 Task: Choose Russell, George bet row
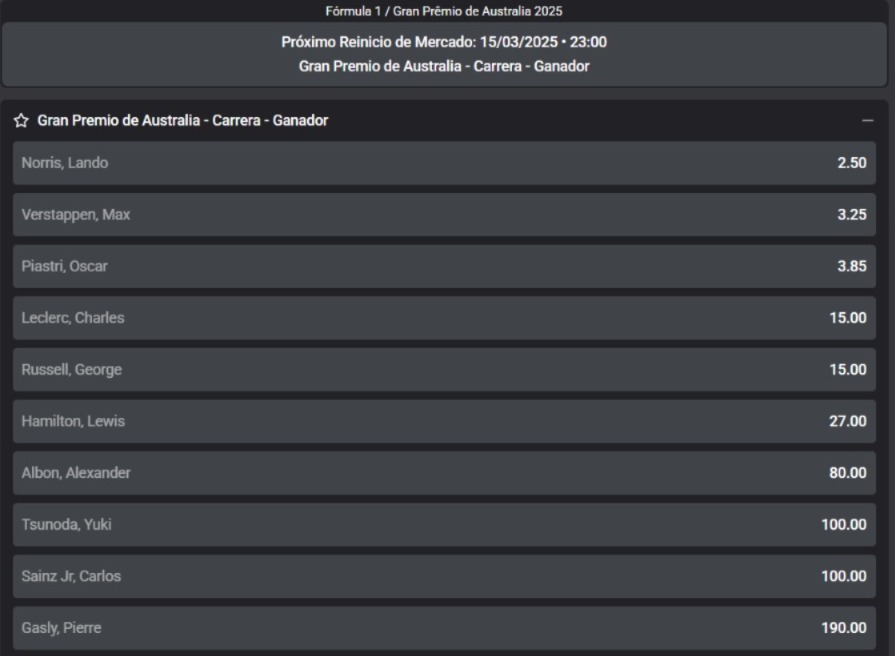click(444, 369)
